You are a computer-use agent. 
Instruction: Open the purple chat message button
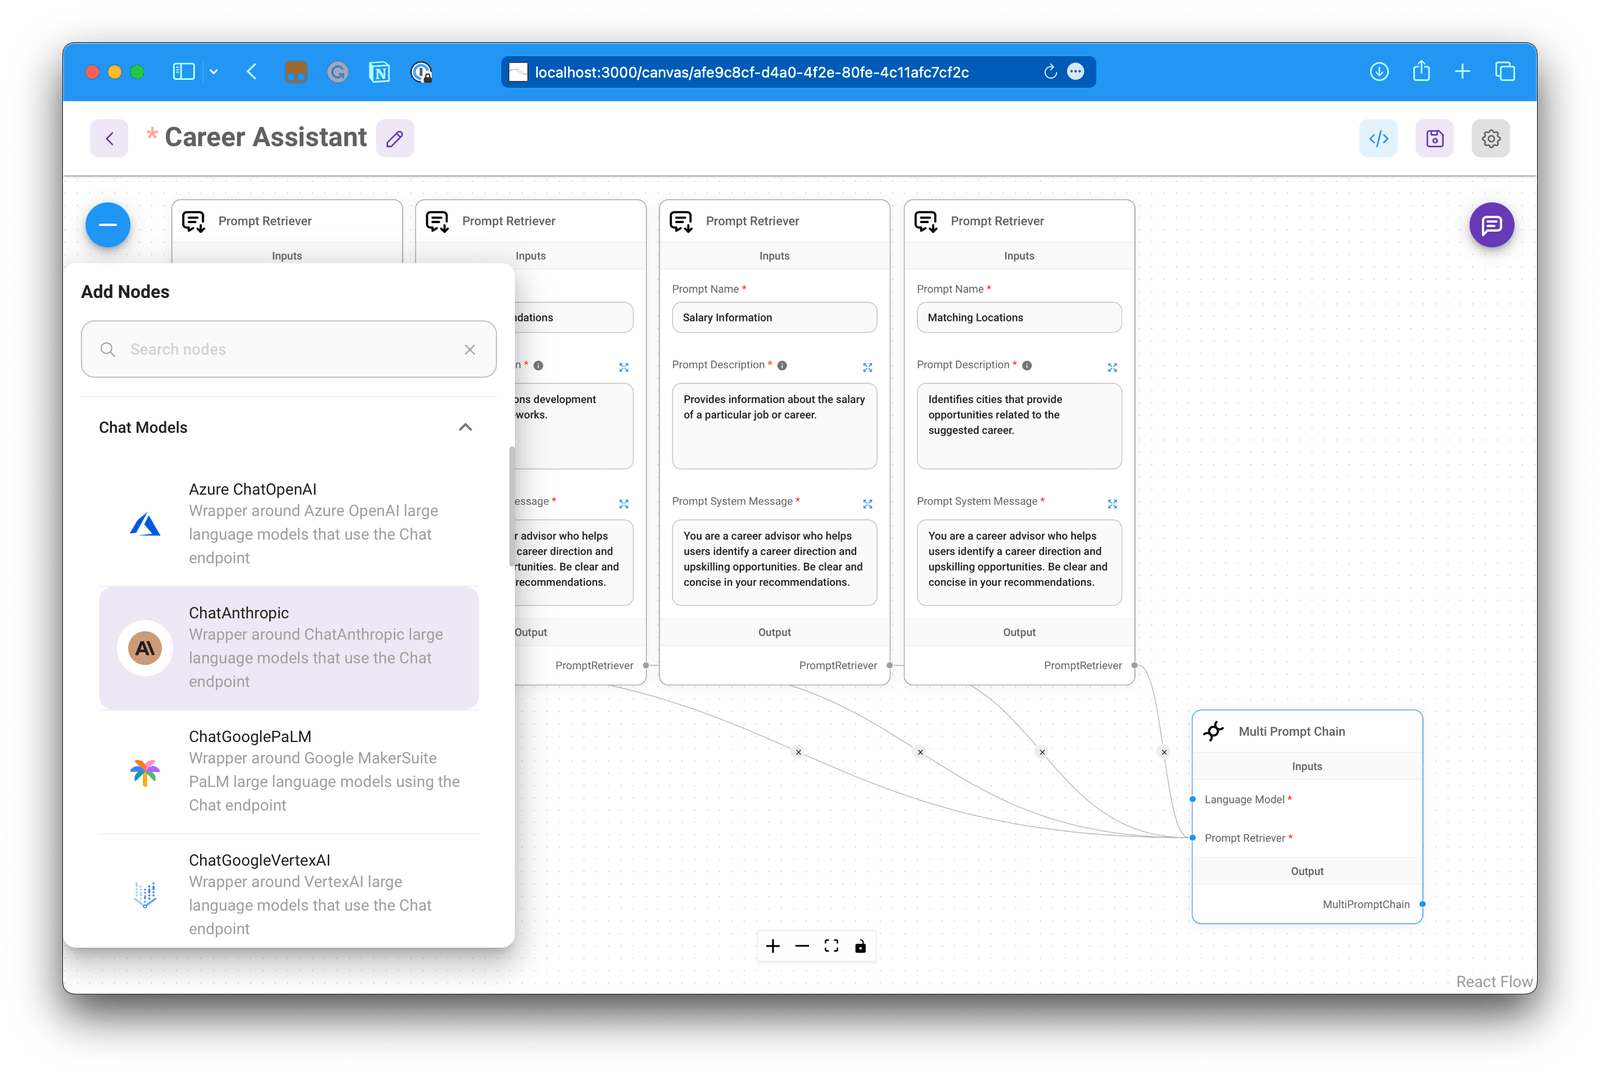pyautogui.click(x=1491, y=225)
